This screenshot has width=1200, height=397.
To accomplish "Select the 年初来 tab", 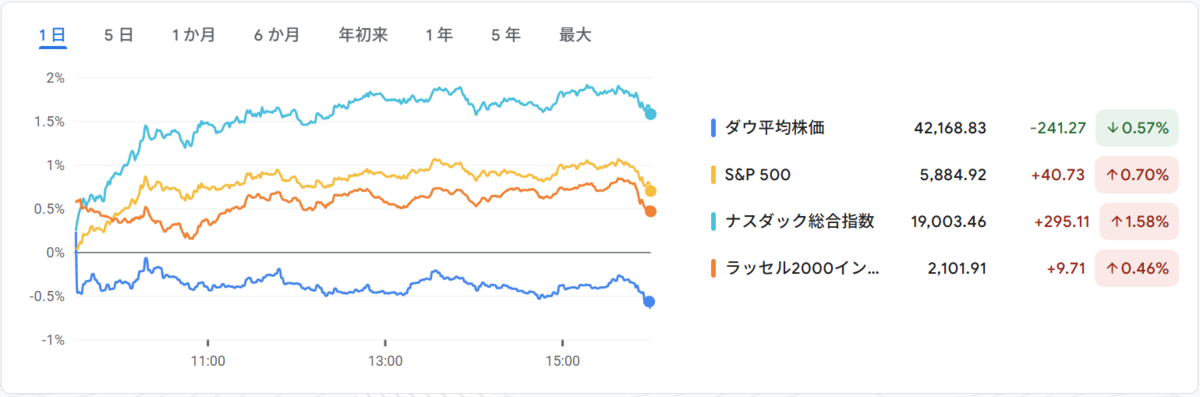I will tap(363, 35).
